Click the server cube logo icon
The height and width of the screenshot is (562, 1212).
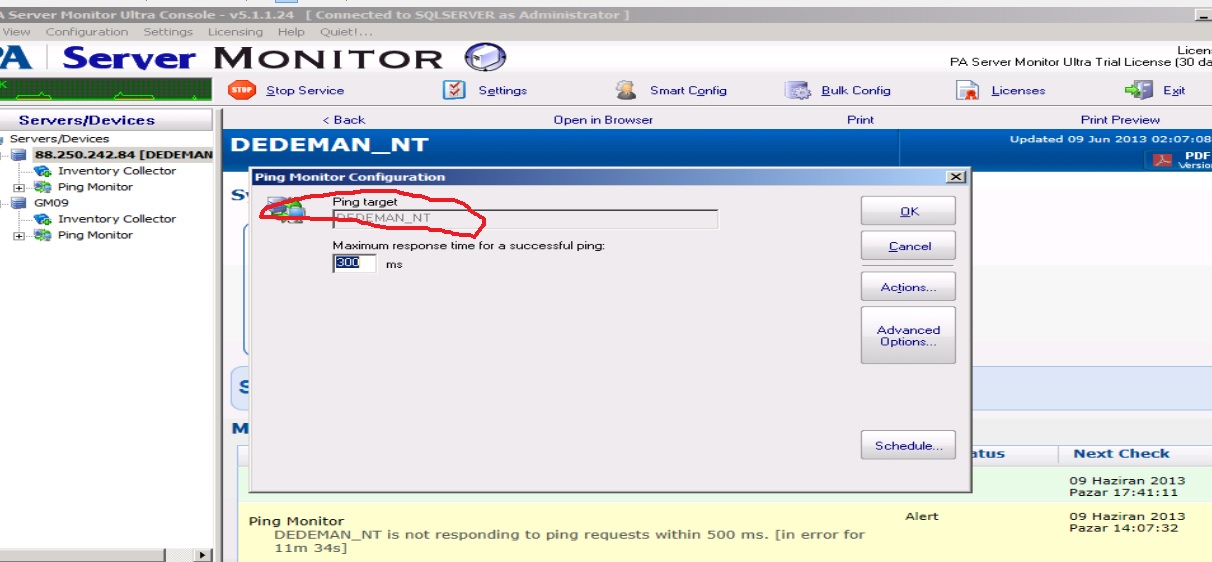485,57
